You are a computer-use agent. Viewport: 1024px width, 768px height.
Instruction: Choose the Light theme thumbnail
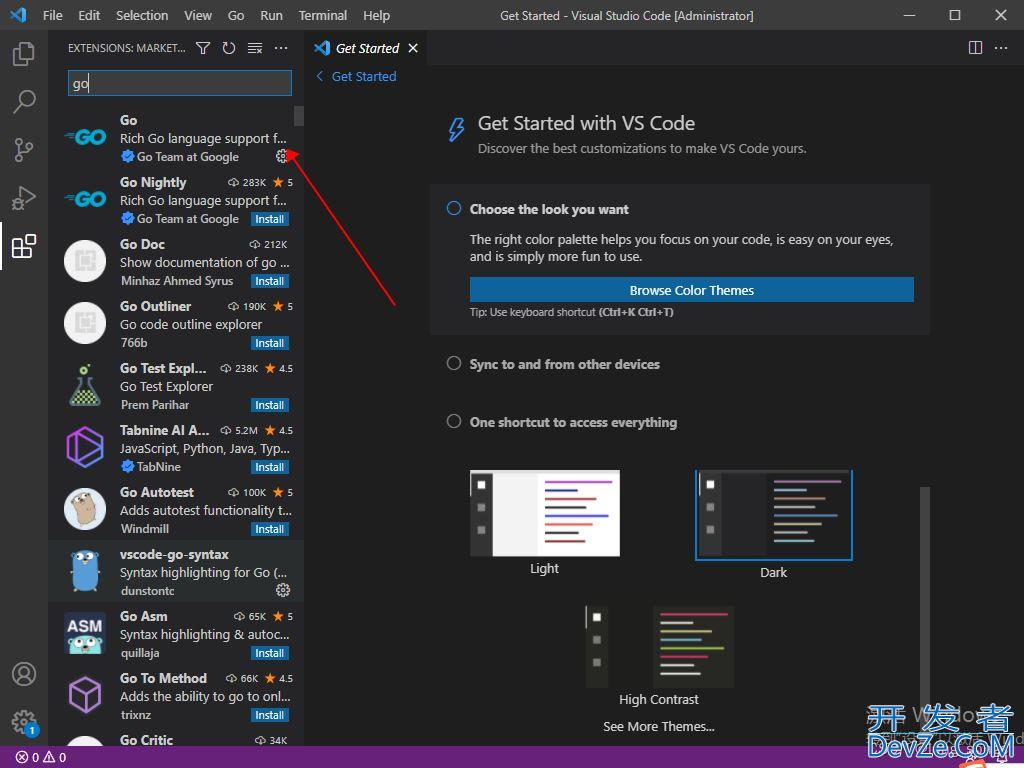click(545, 513)
